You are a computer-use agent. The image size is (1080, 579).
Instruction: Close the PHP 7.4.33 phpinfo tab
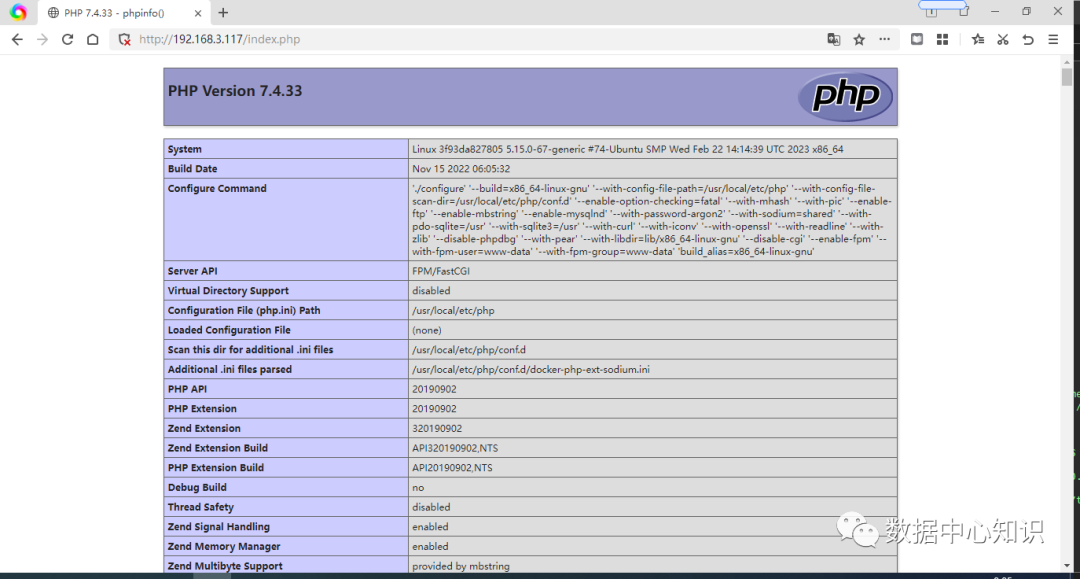[198, 13]
